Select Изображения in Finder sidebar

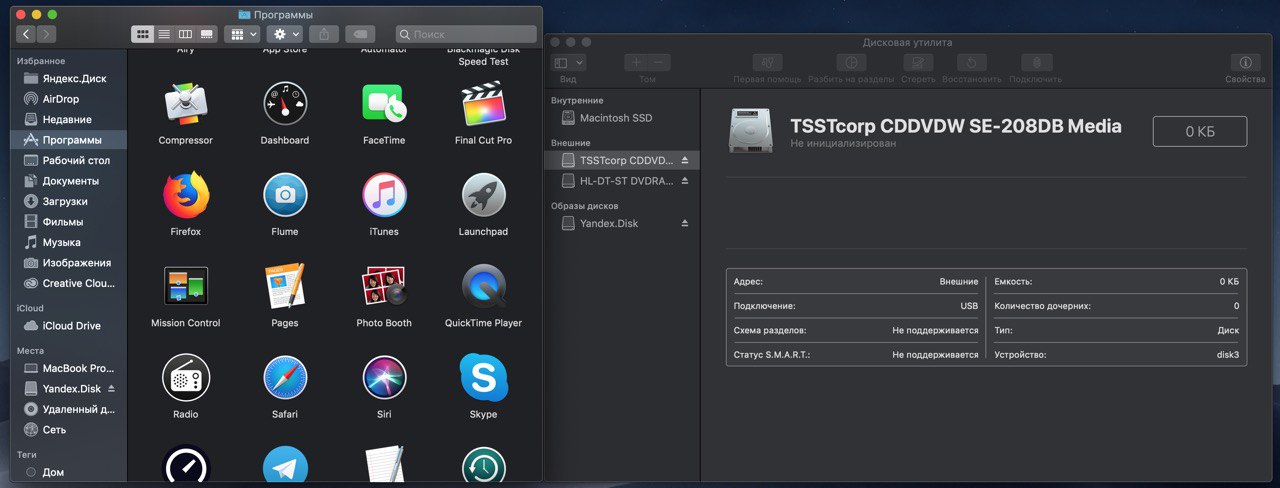(x=70, y=263)
